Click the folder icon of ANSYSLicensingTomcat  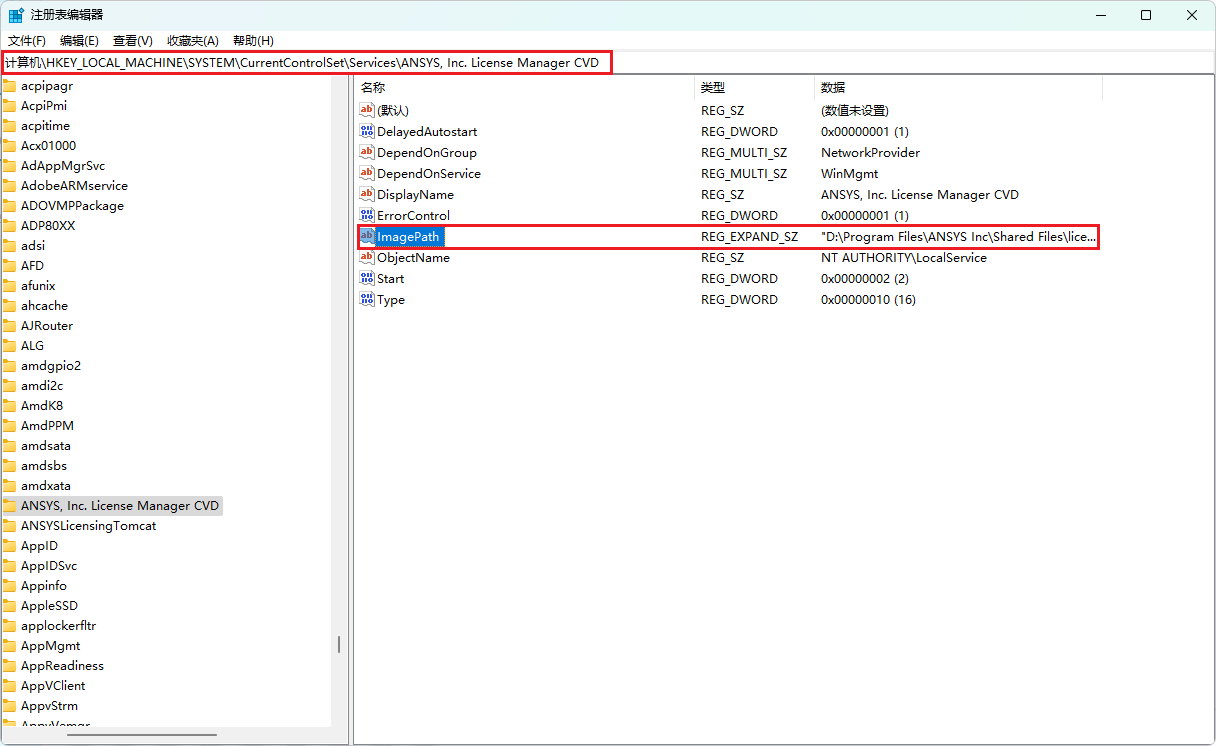pos(10,526)
